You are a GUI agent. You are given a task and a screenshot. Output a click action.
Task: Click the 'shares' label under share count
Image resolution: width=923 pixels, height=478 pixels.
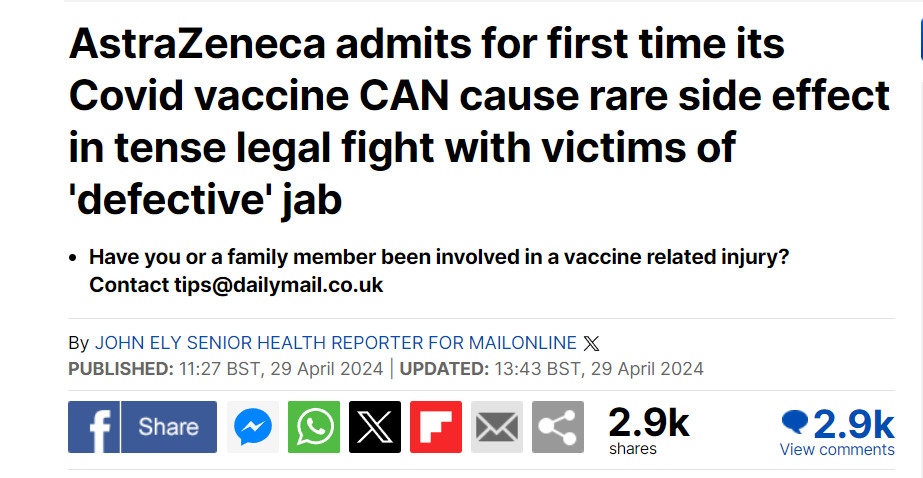[x=633, y=449]
